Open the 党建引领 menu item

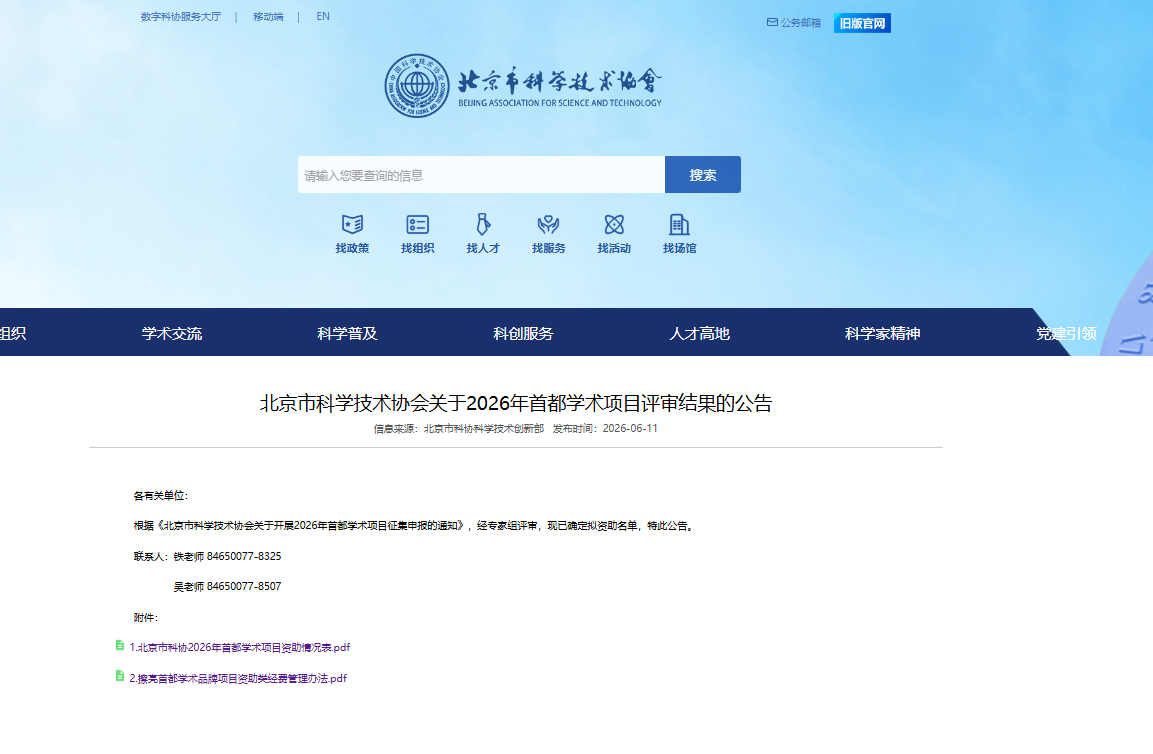click(1066, 333)
